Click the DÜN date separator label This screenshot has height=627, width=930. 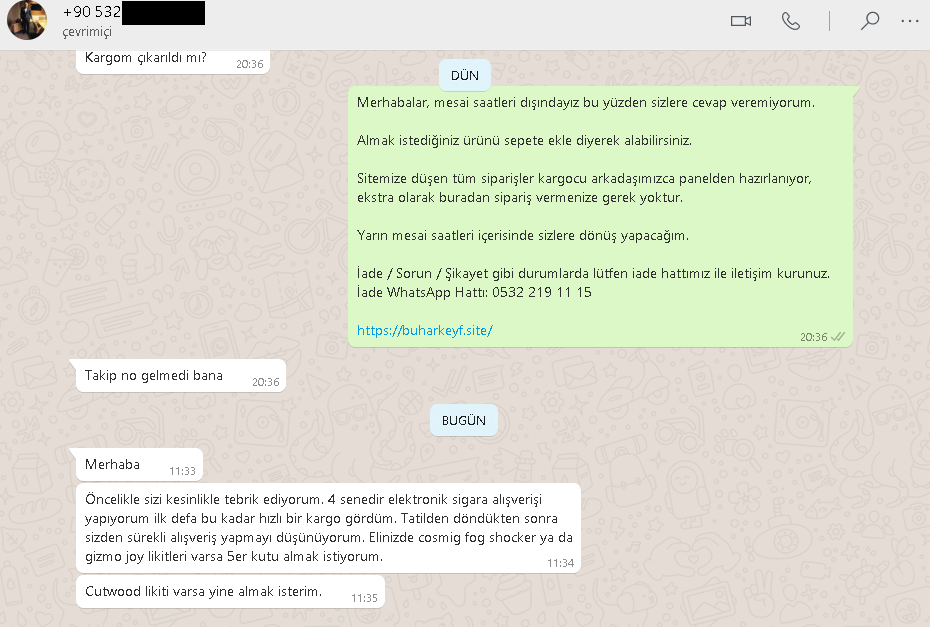click(464, 75)
